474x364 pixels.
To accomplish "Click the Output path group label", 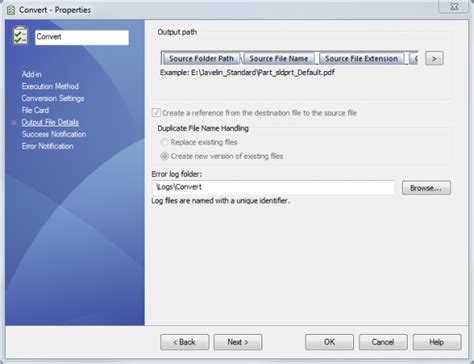I will click(177, 32).
